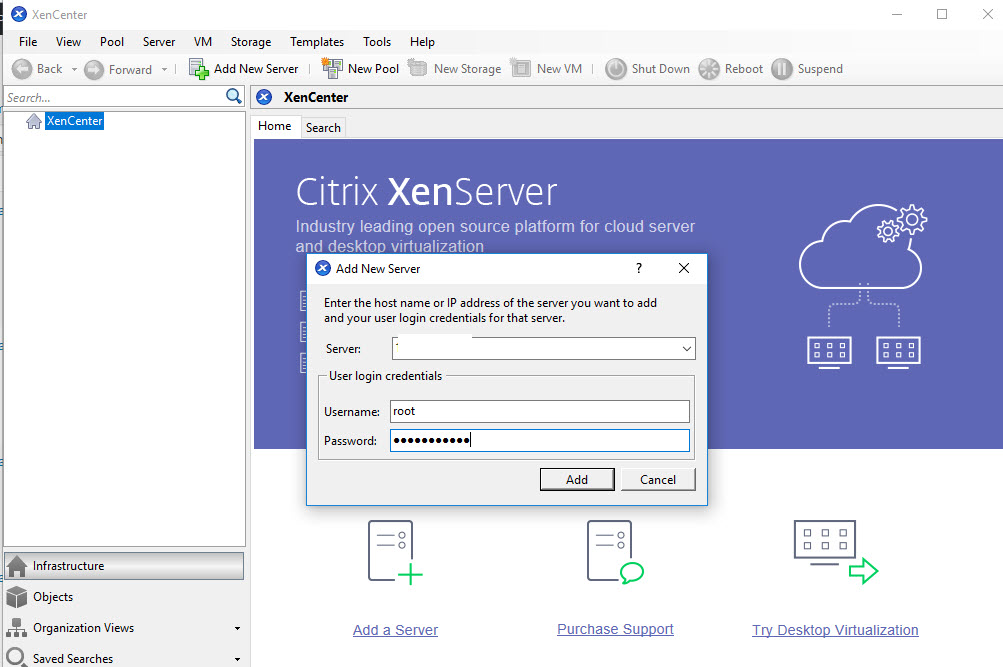1003x667 pixels.
Task: Expand the Server address dropdown
Action: point(686,349)
